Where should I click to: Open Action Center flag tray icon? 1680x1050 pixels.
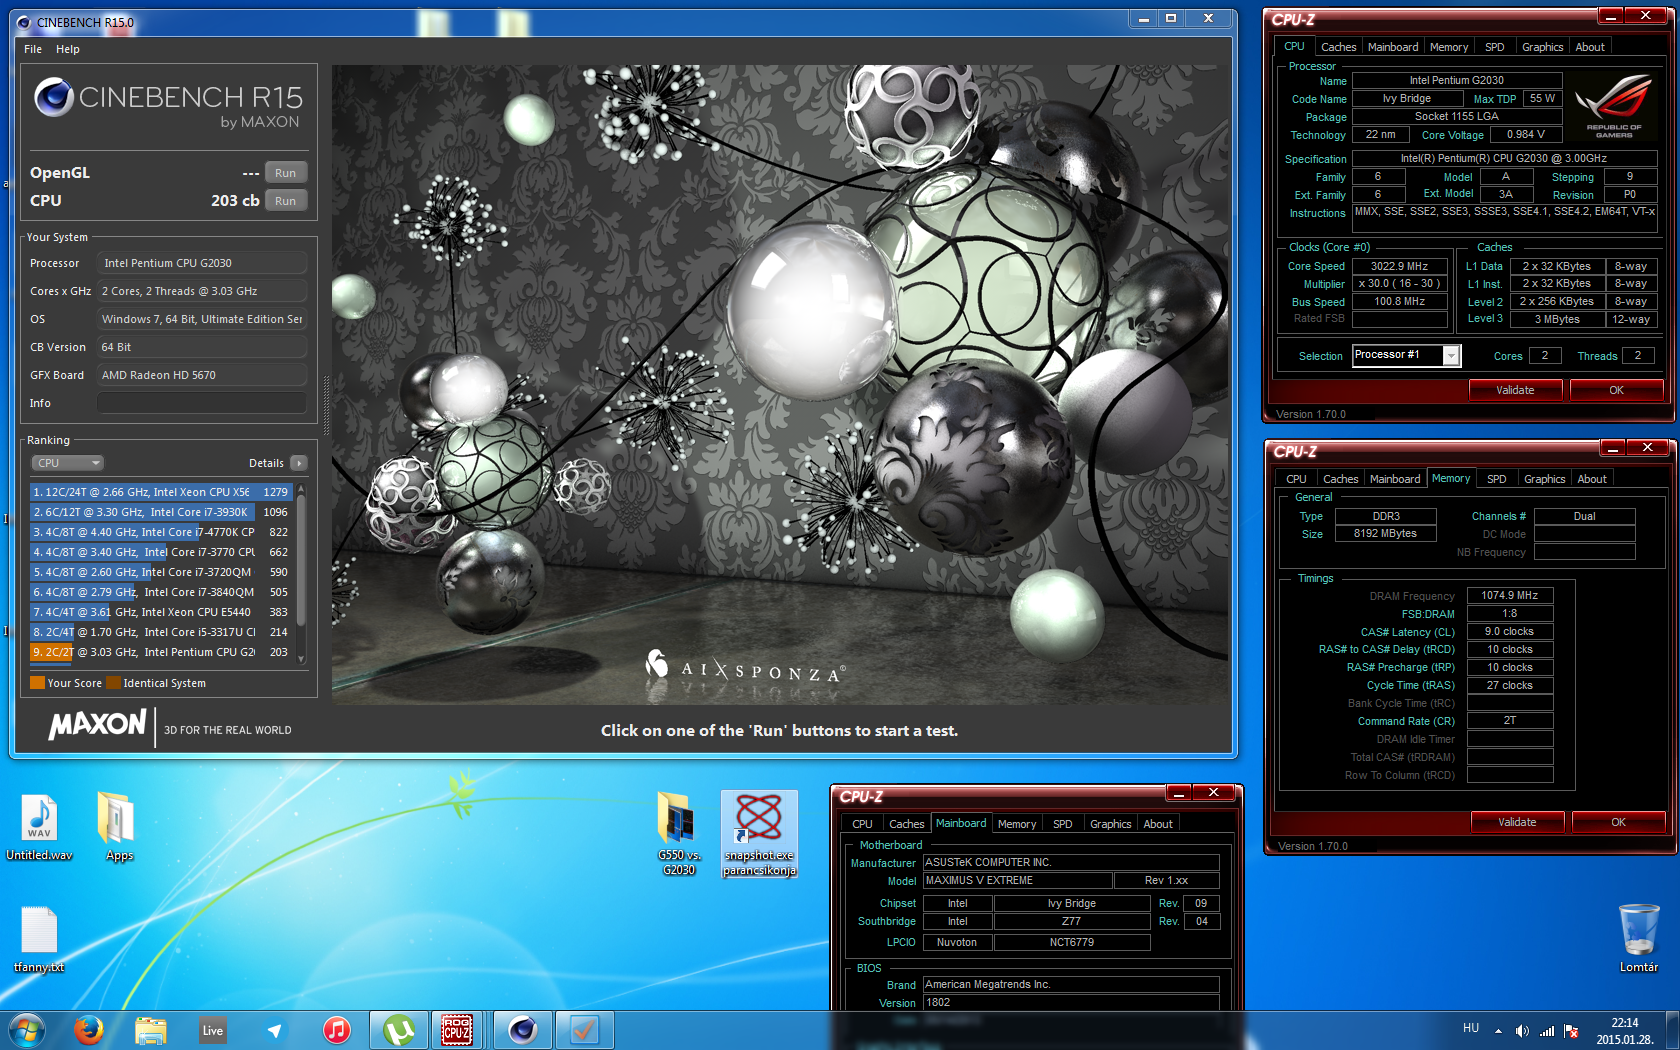(1571, 1031)
